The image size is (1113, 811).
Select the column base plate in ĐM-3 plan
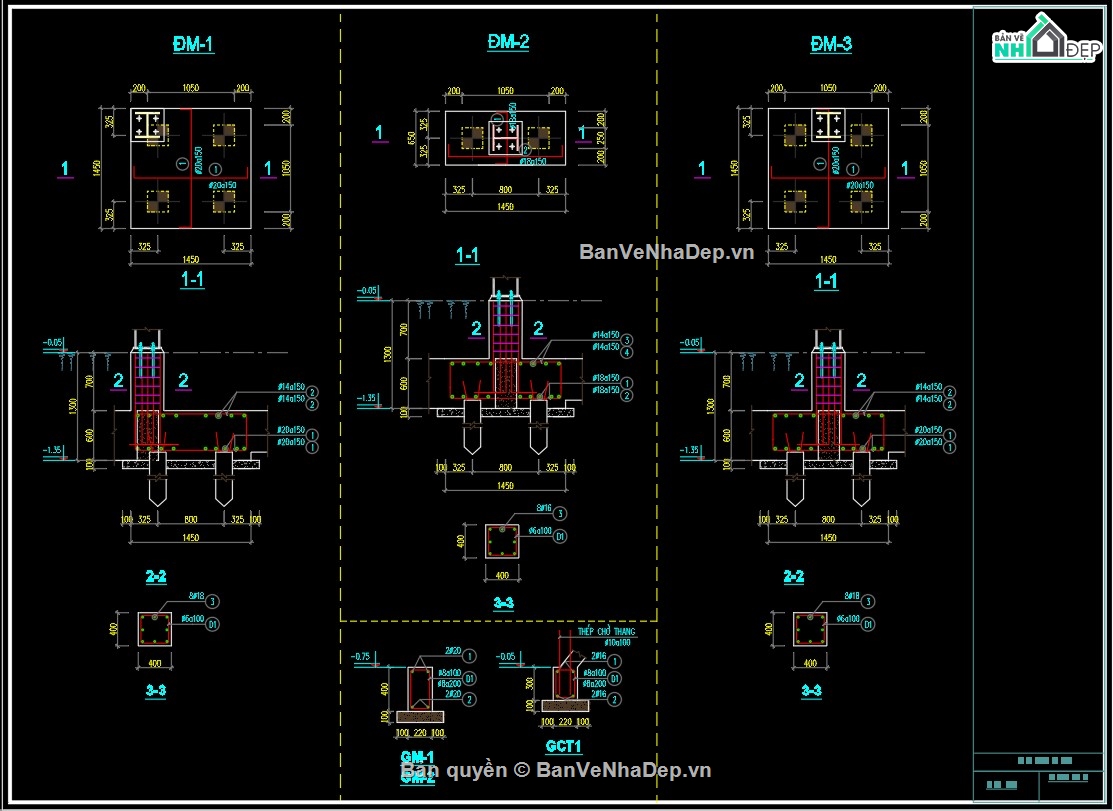click(x=828, y=126)
